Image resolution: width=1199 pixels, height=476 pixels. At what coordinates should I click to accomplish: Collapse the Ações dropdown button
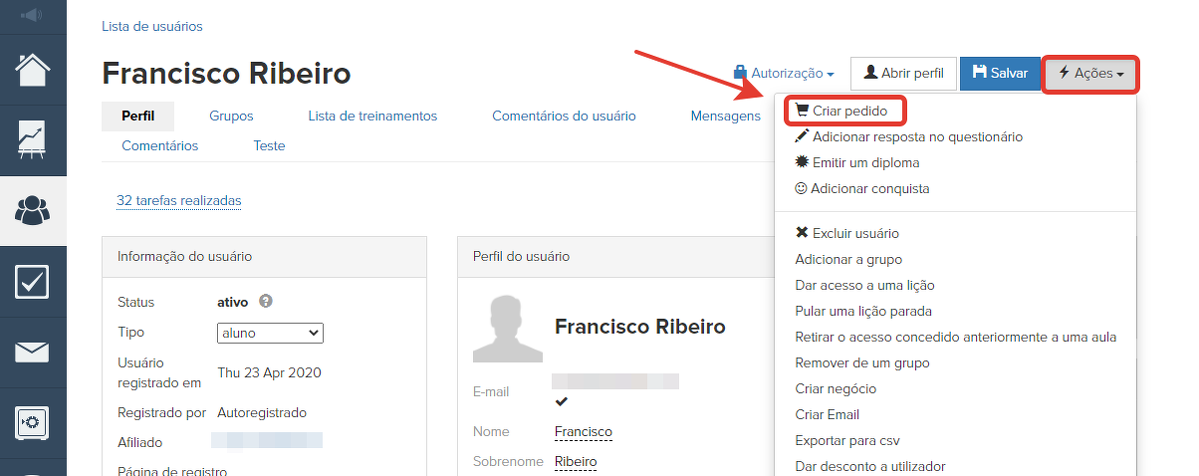(x=1090, y=73)
